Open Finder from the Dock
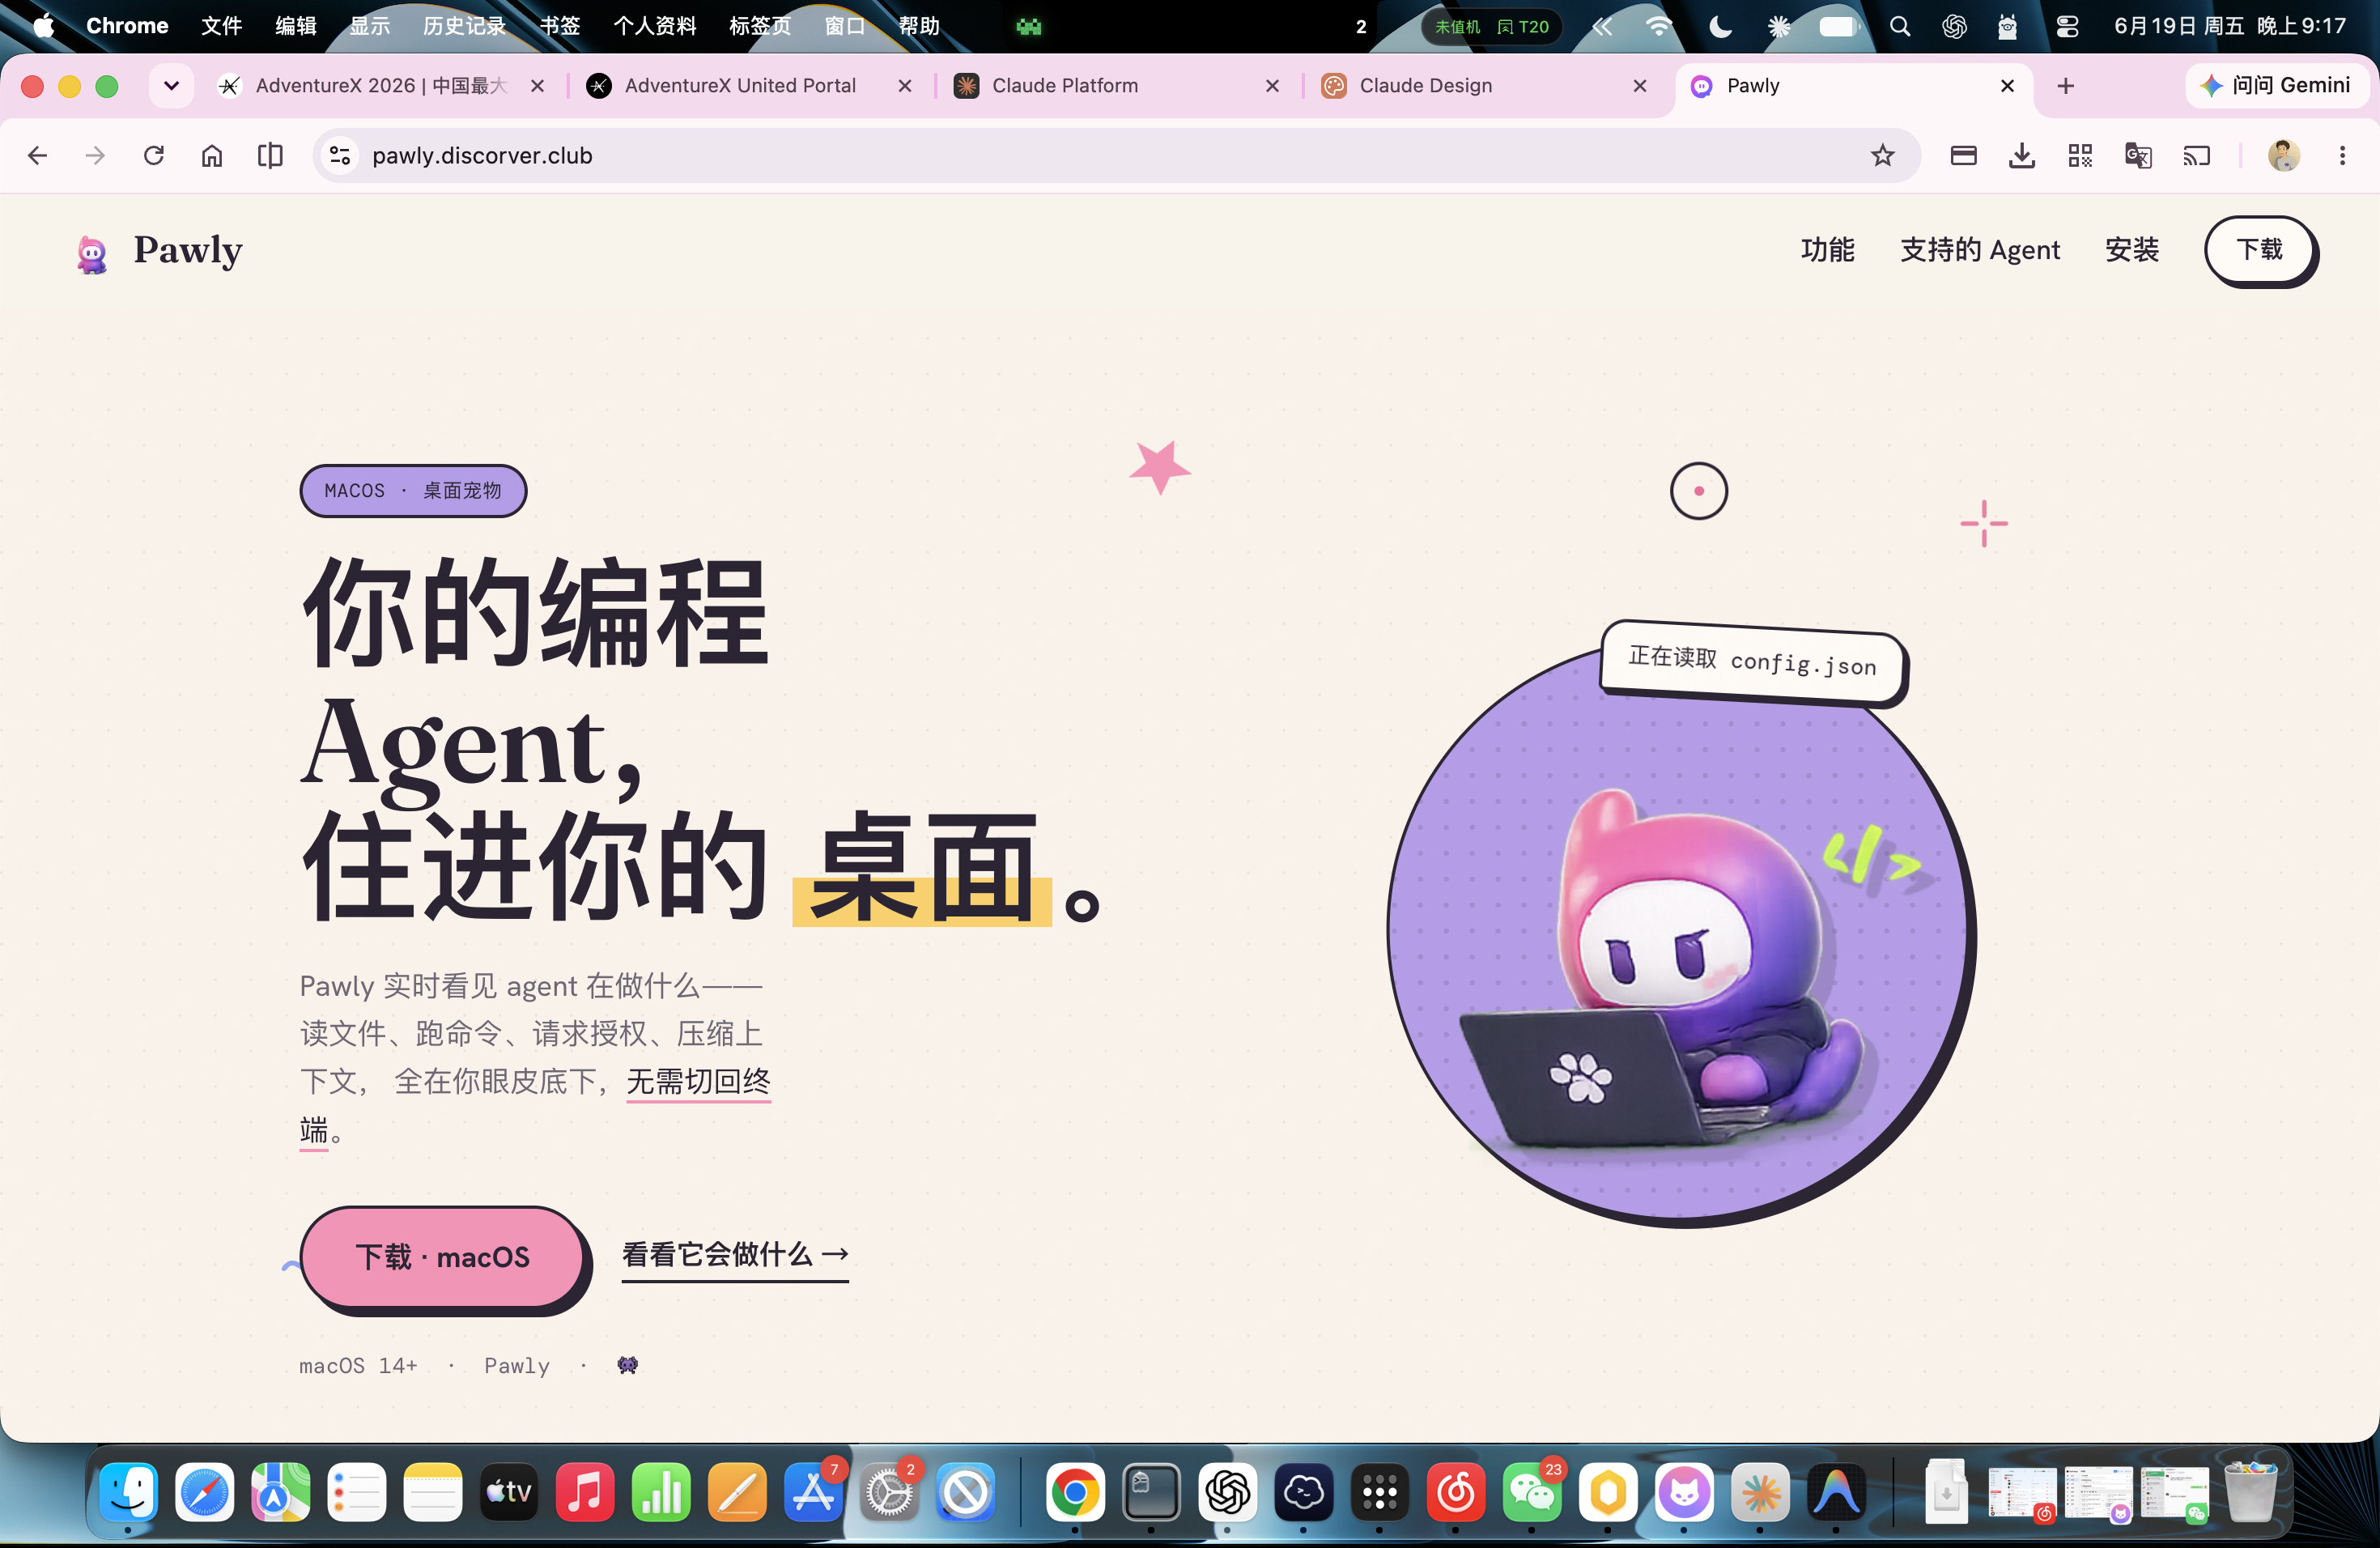Viewport: 2380px width, 1548px height. [128, 1493]
